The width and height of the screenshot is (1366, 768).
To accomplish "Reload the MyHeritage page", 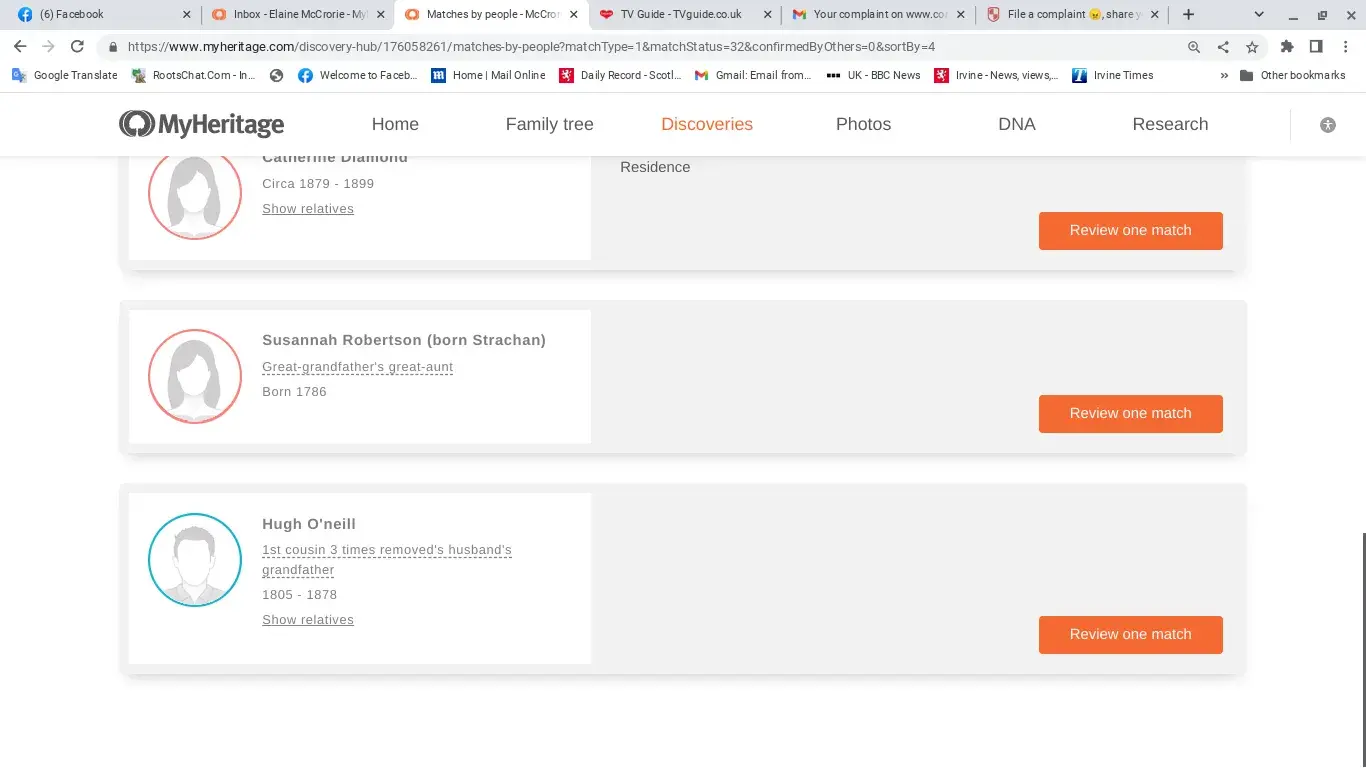I will 77,47.
